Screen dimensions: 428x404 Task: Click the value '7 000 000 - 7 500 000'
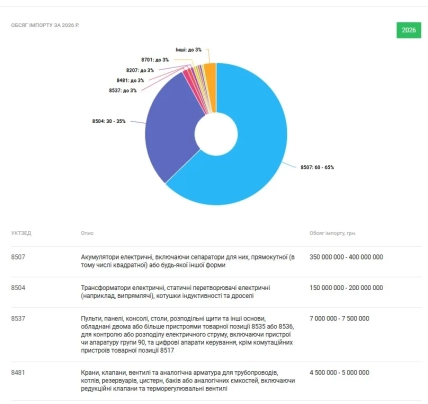[x=339, y=319]
